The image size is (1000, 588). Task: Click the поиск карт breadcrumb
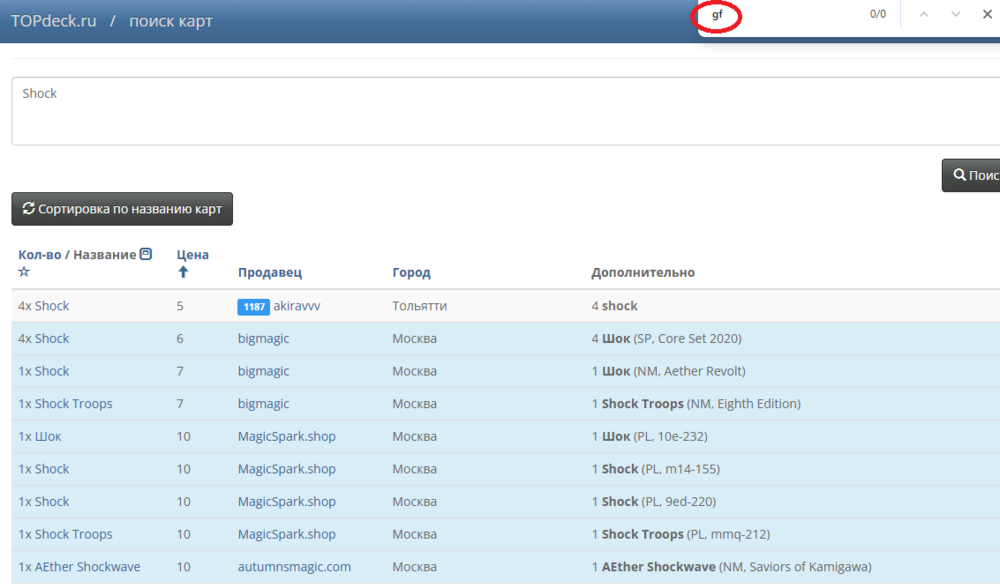tap(170, 21)
